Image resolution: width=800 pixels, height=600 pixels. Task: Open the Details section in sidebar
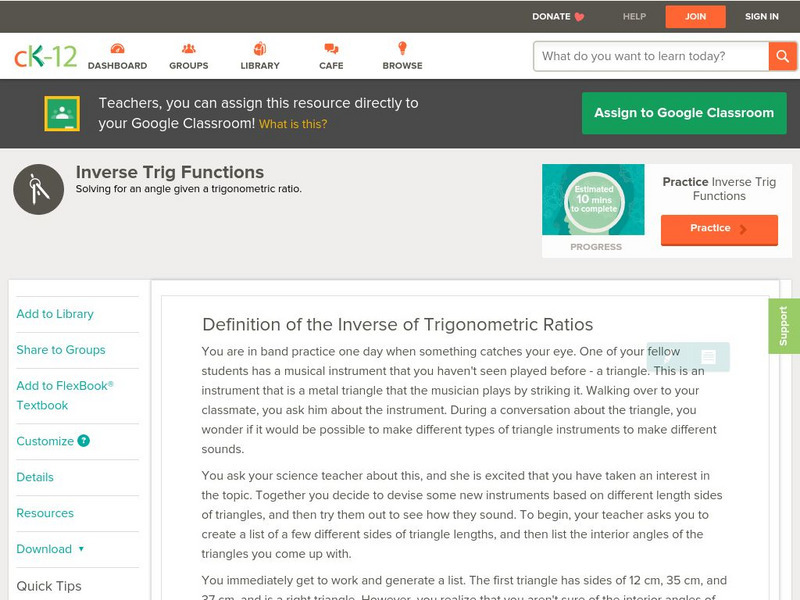(35, 477)
